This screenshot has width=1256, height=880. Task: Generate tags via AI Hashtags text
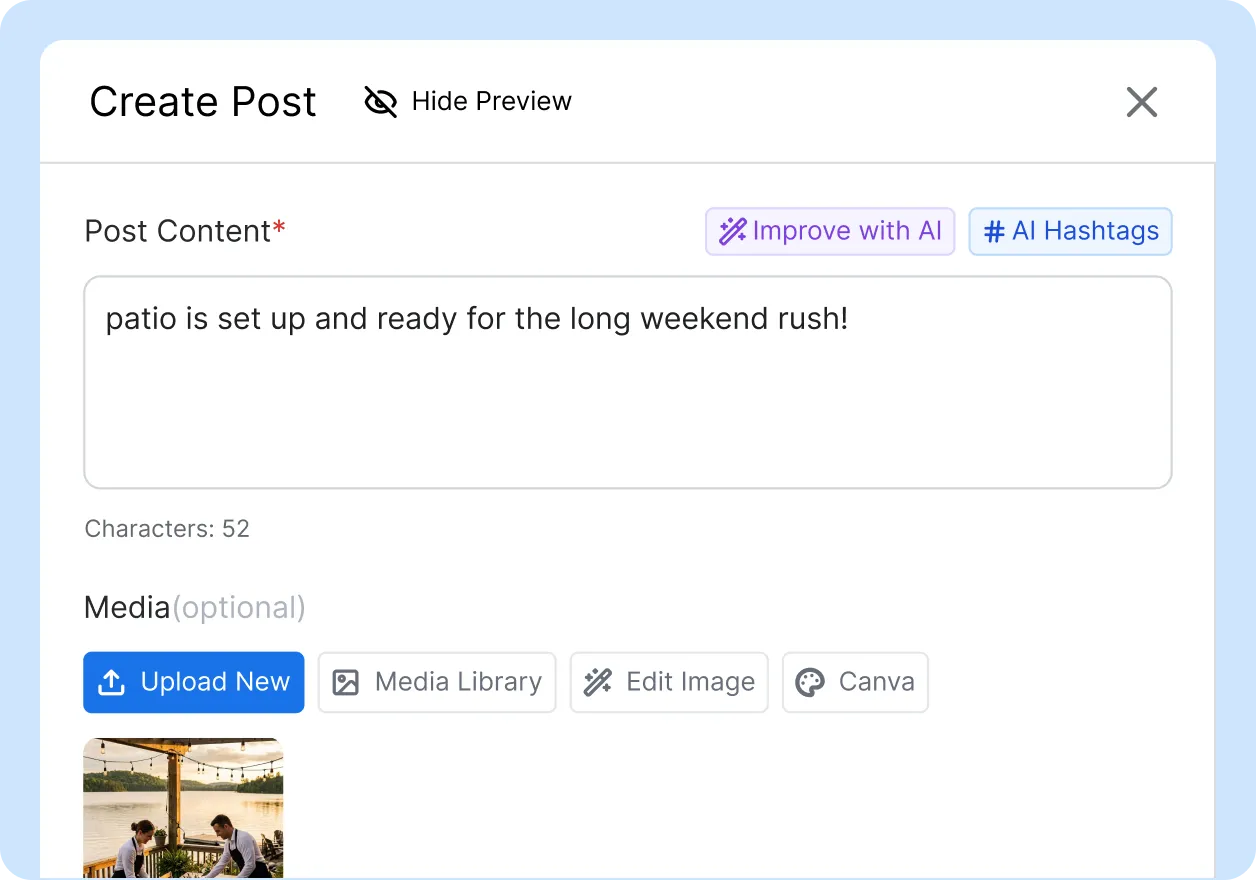click(x=1085, y=232)
